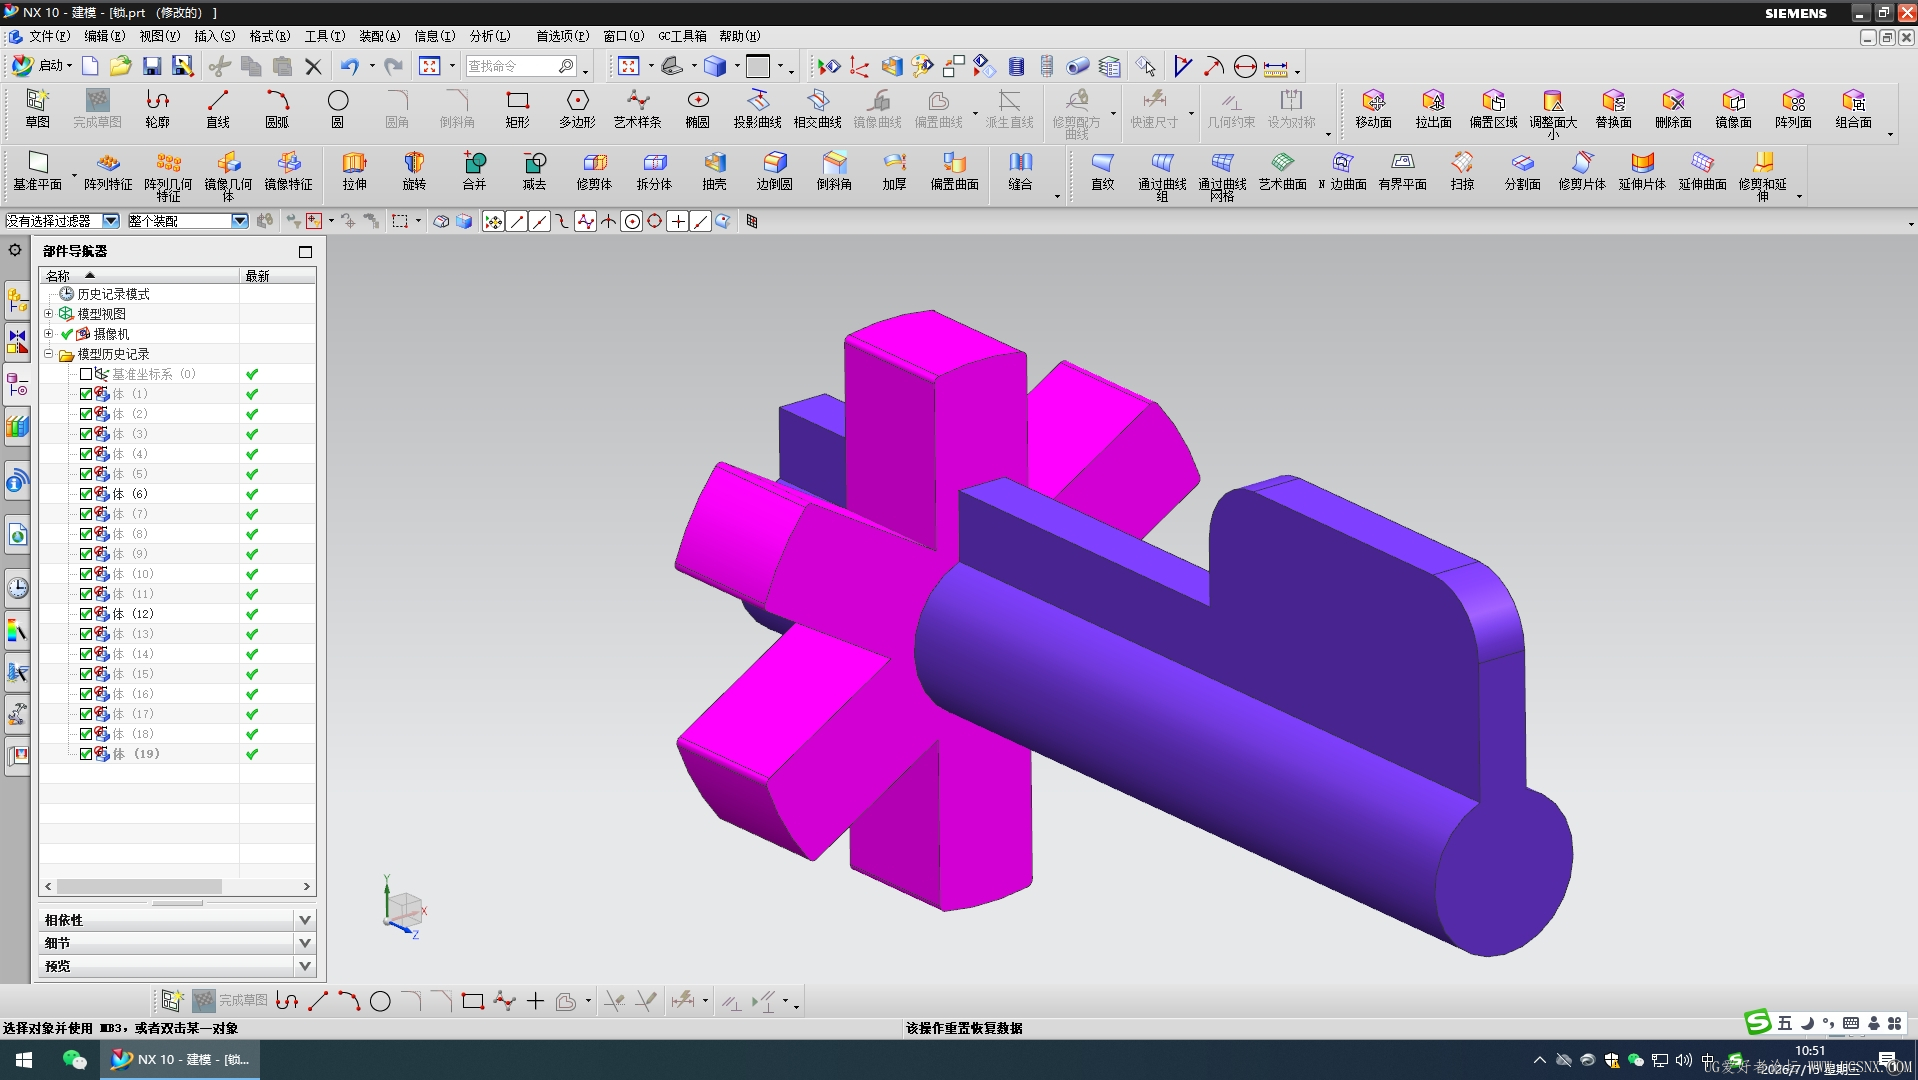Open the 旋转 revolve tool

tap(414, 171)
